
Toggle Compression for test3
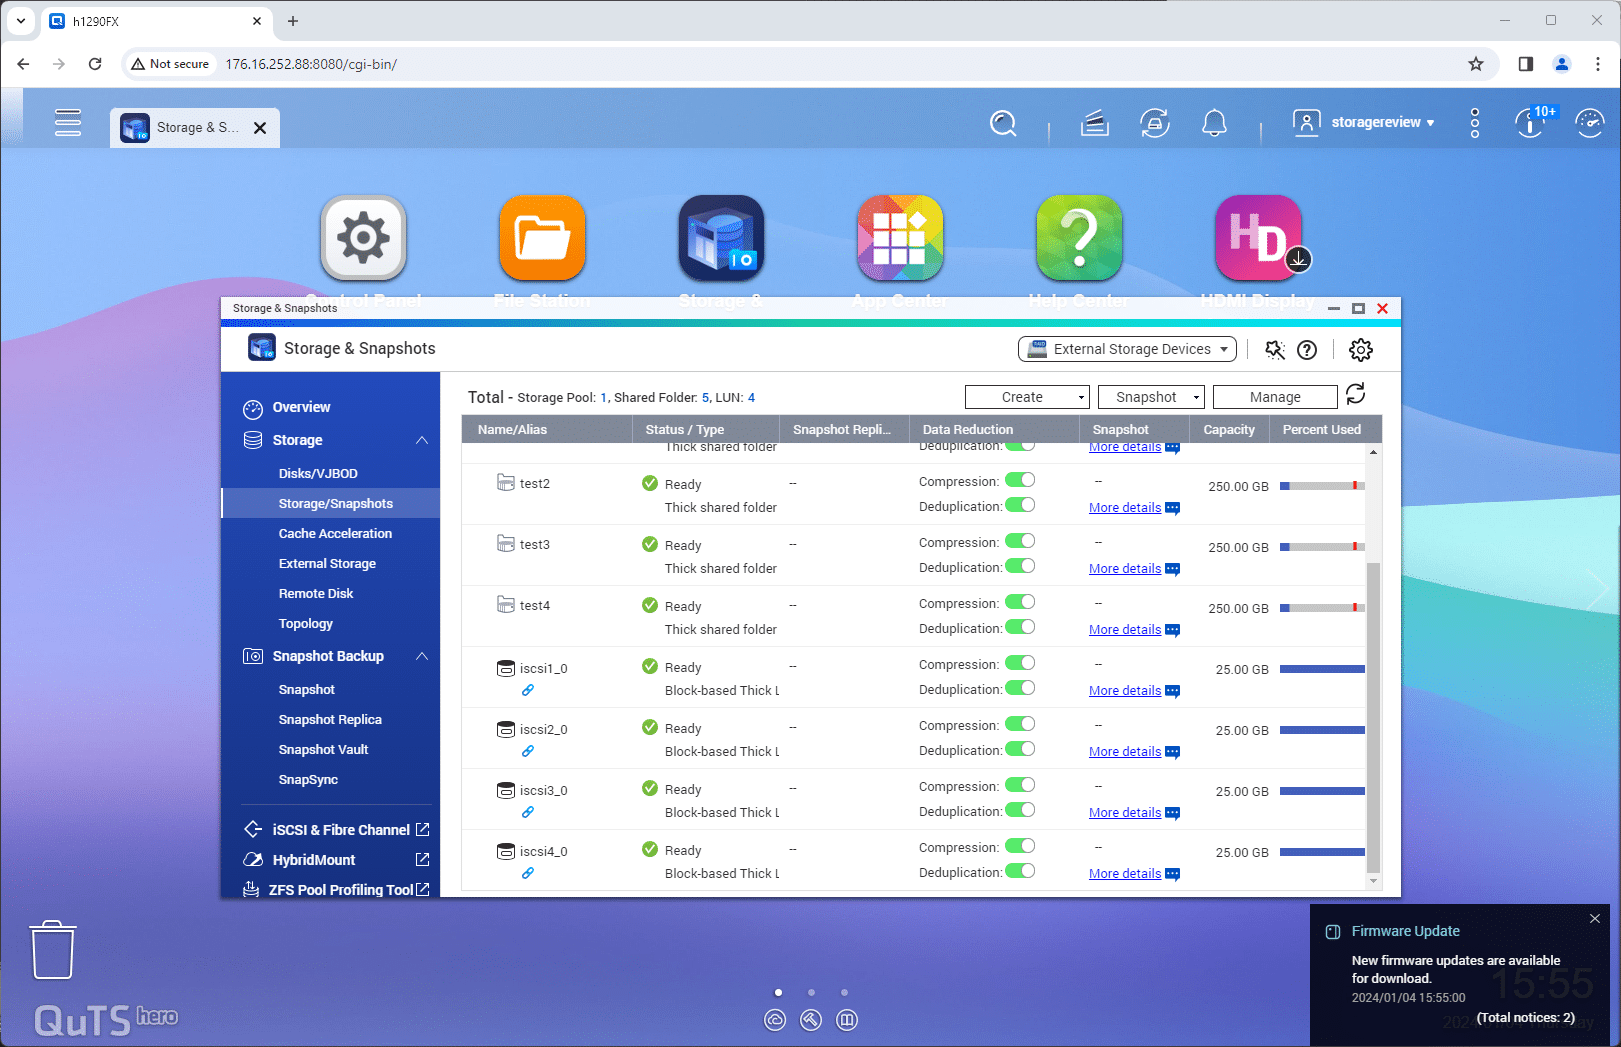(x=1020, y=541)
